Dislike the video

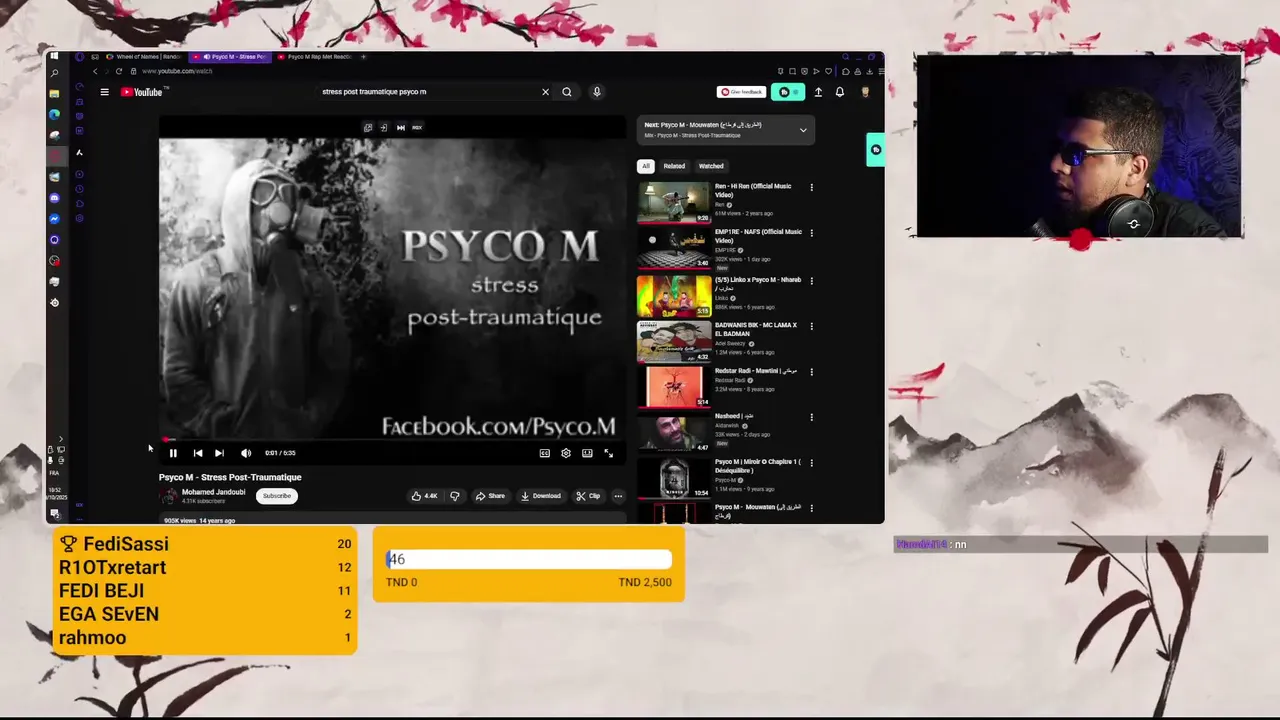pyautogui.click(x=455, y=496)
